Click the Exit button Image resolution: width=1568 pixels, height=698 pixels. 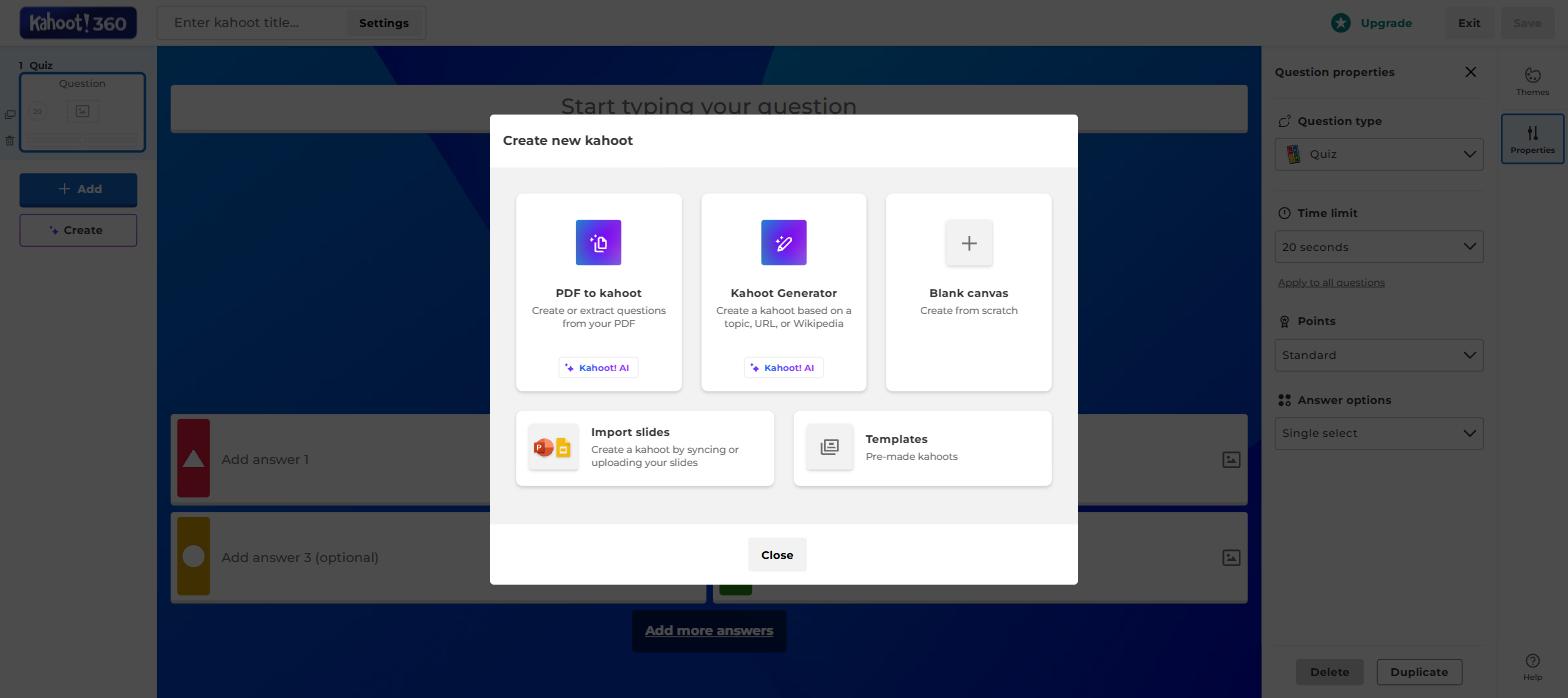click(x=1468, y=23)
